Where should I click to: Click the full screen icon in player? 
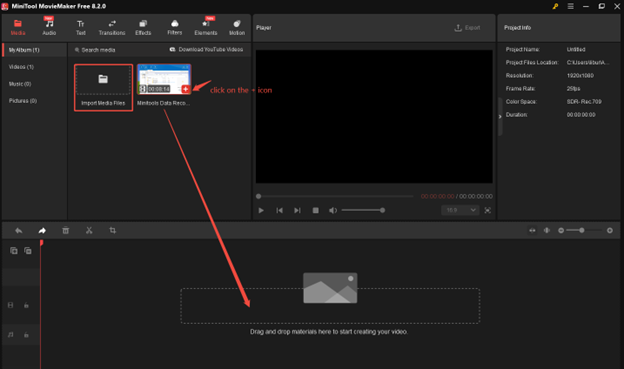488,210
